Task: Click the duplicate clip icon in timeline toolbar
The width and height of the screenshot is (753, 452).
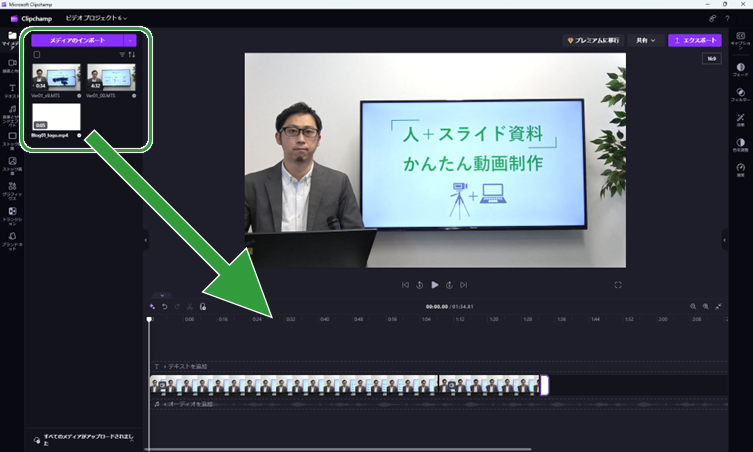Action: click(x=203, y=306)
